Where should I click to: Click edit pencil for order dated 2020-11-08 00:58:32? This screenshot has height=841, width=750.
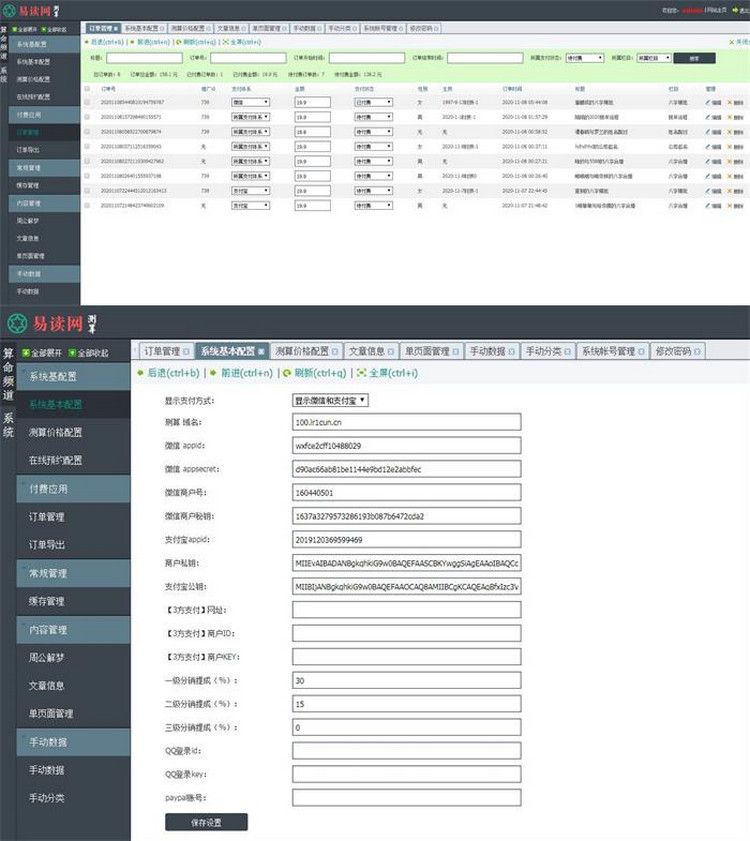(708, 131)
